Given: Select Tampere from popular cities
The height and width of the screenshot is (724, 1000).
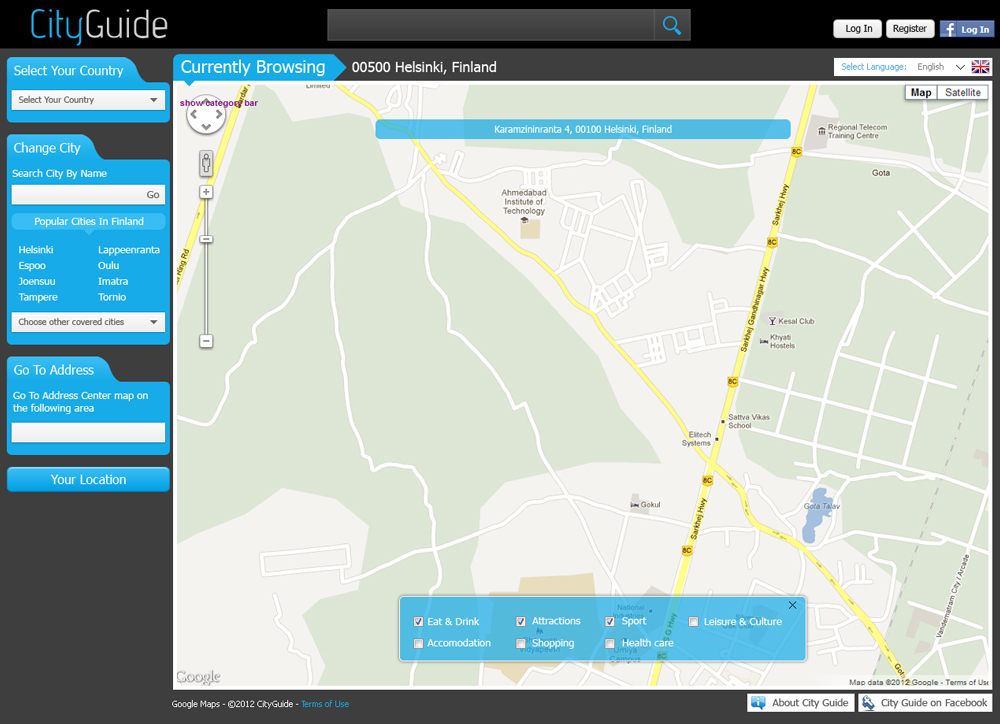Looking at the screenshot, I should coord(38,297).
